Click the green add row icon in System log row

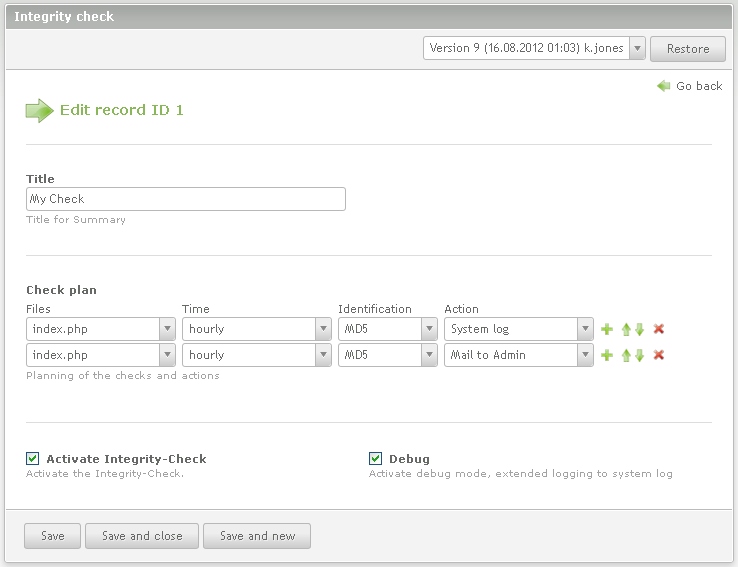point(606,329)
